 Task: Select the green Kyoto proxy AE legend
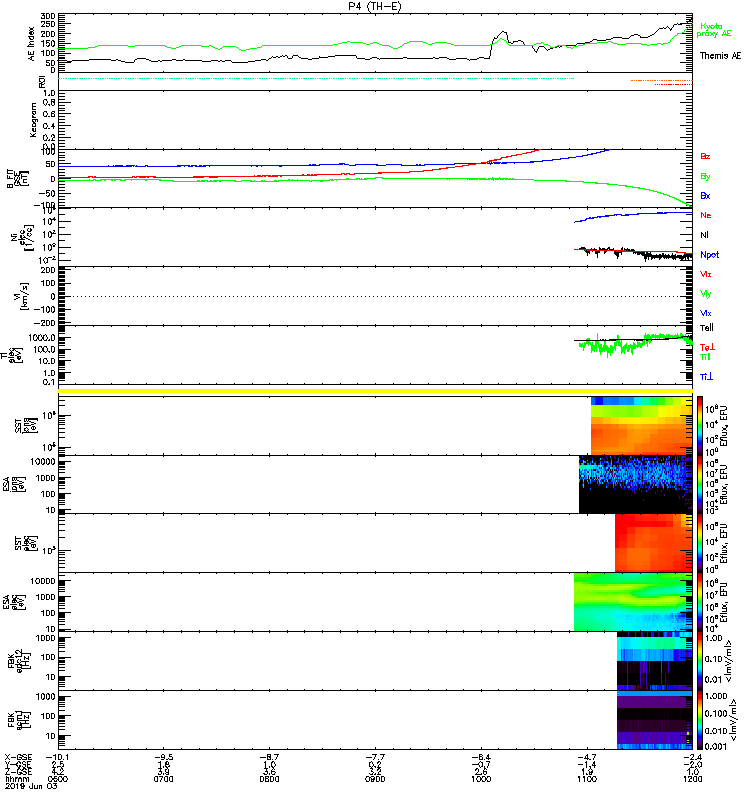(x=714, y=30)
